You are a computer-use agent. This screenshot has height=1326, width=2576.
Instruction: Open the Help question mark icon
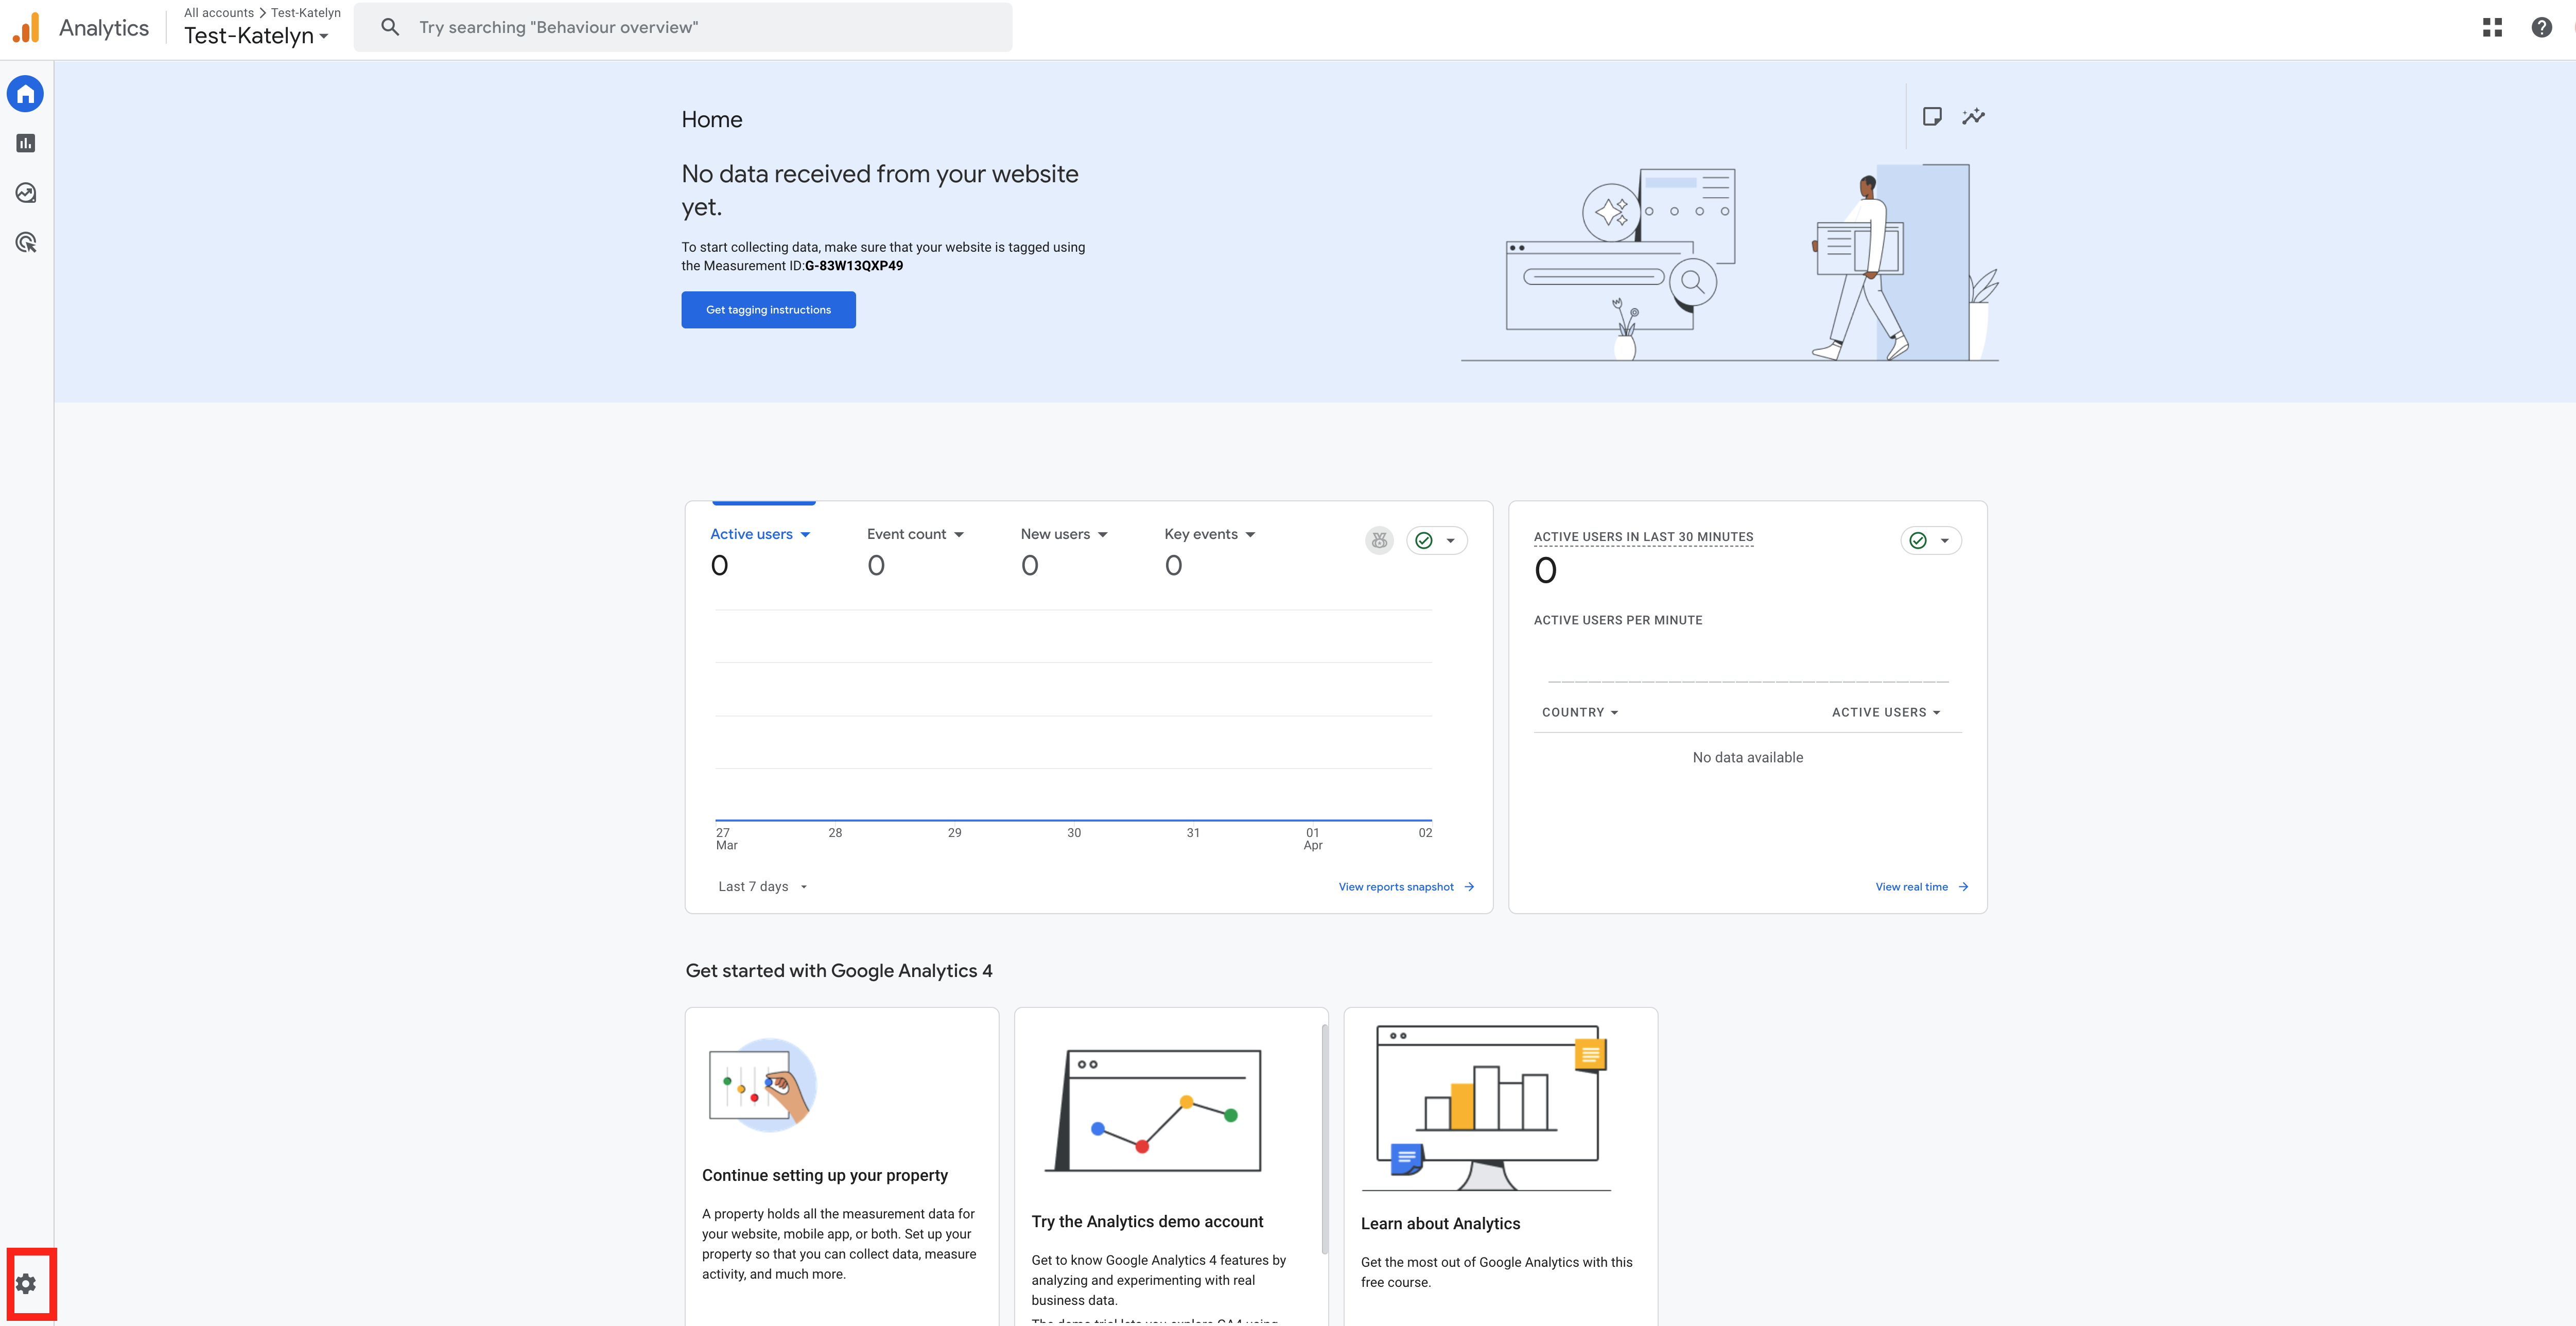tap(2541, 27)
